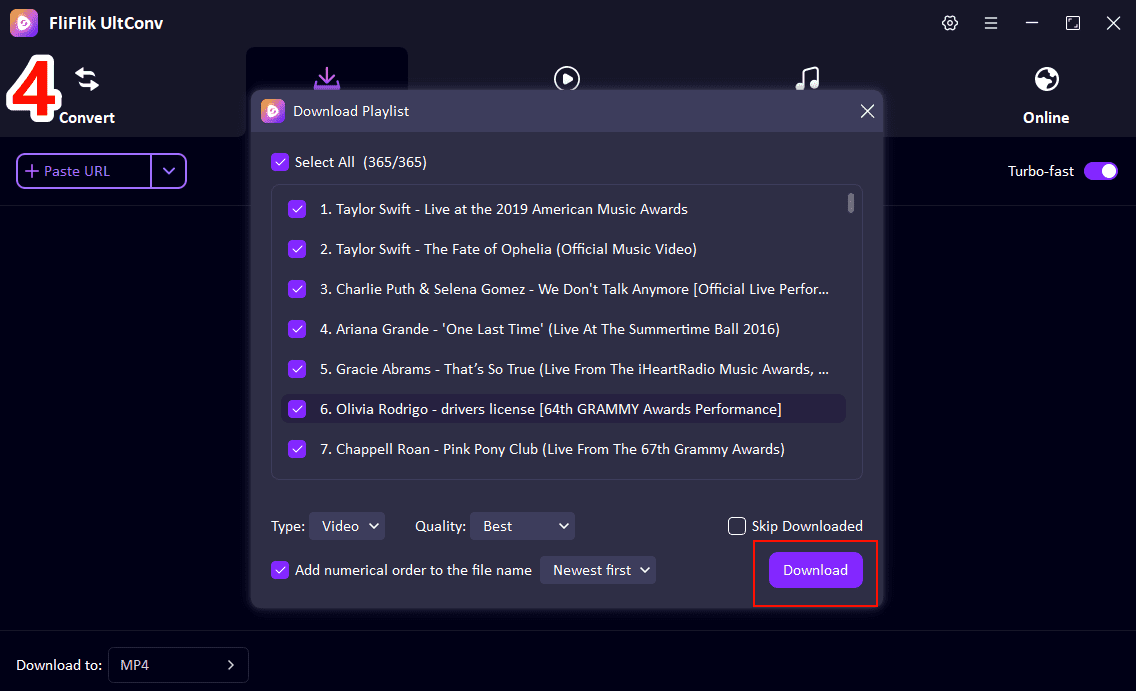Enable the Skip Downloaded checkbox
The image size is (1136, 691).
click(737, 526)
